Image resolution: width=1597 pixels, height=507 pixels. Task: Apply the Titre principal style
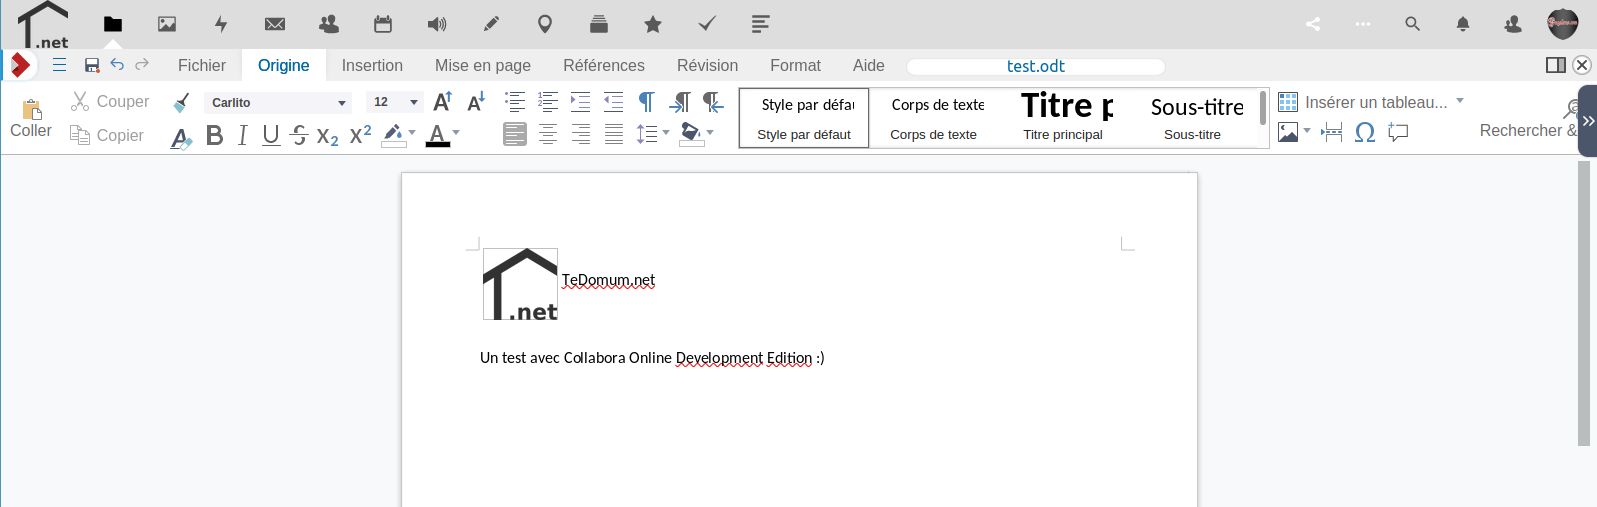tap(1064, 118)
